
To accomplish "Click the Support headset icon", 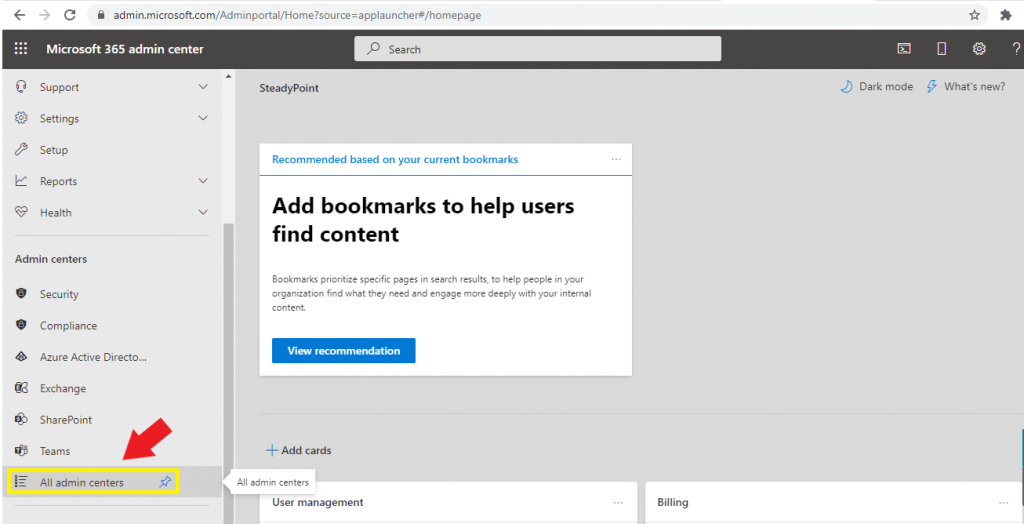I will coord(21,87).
